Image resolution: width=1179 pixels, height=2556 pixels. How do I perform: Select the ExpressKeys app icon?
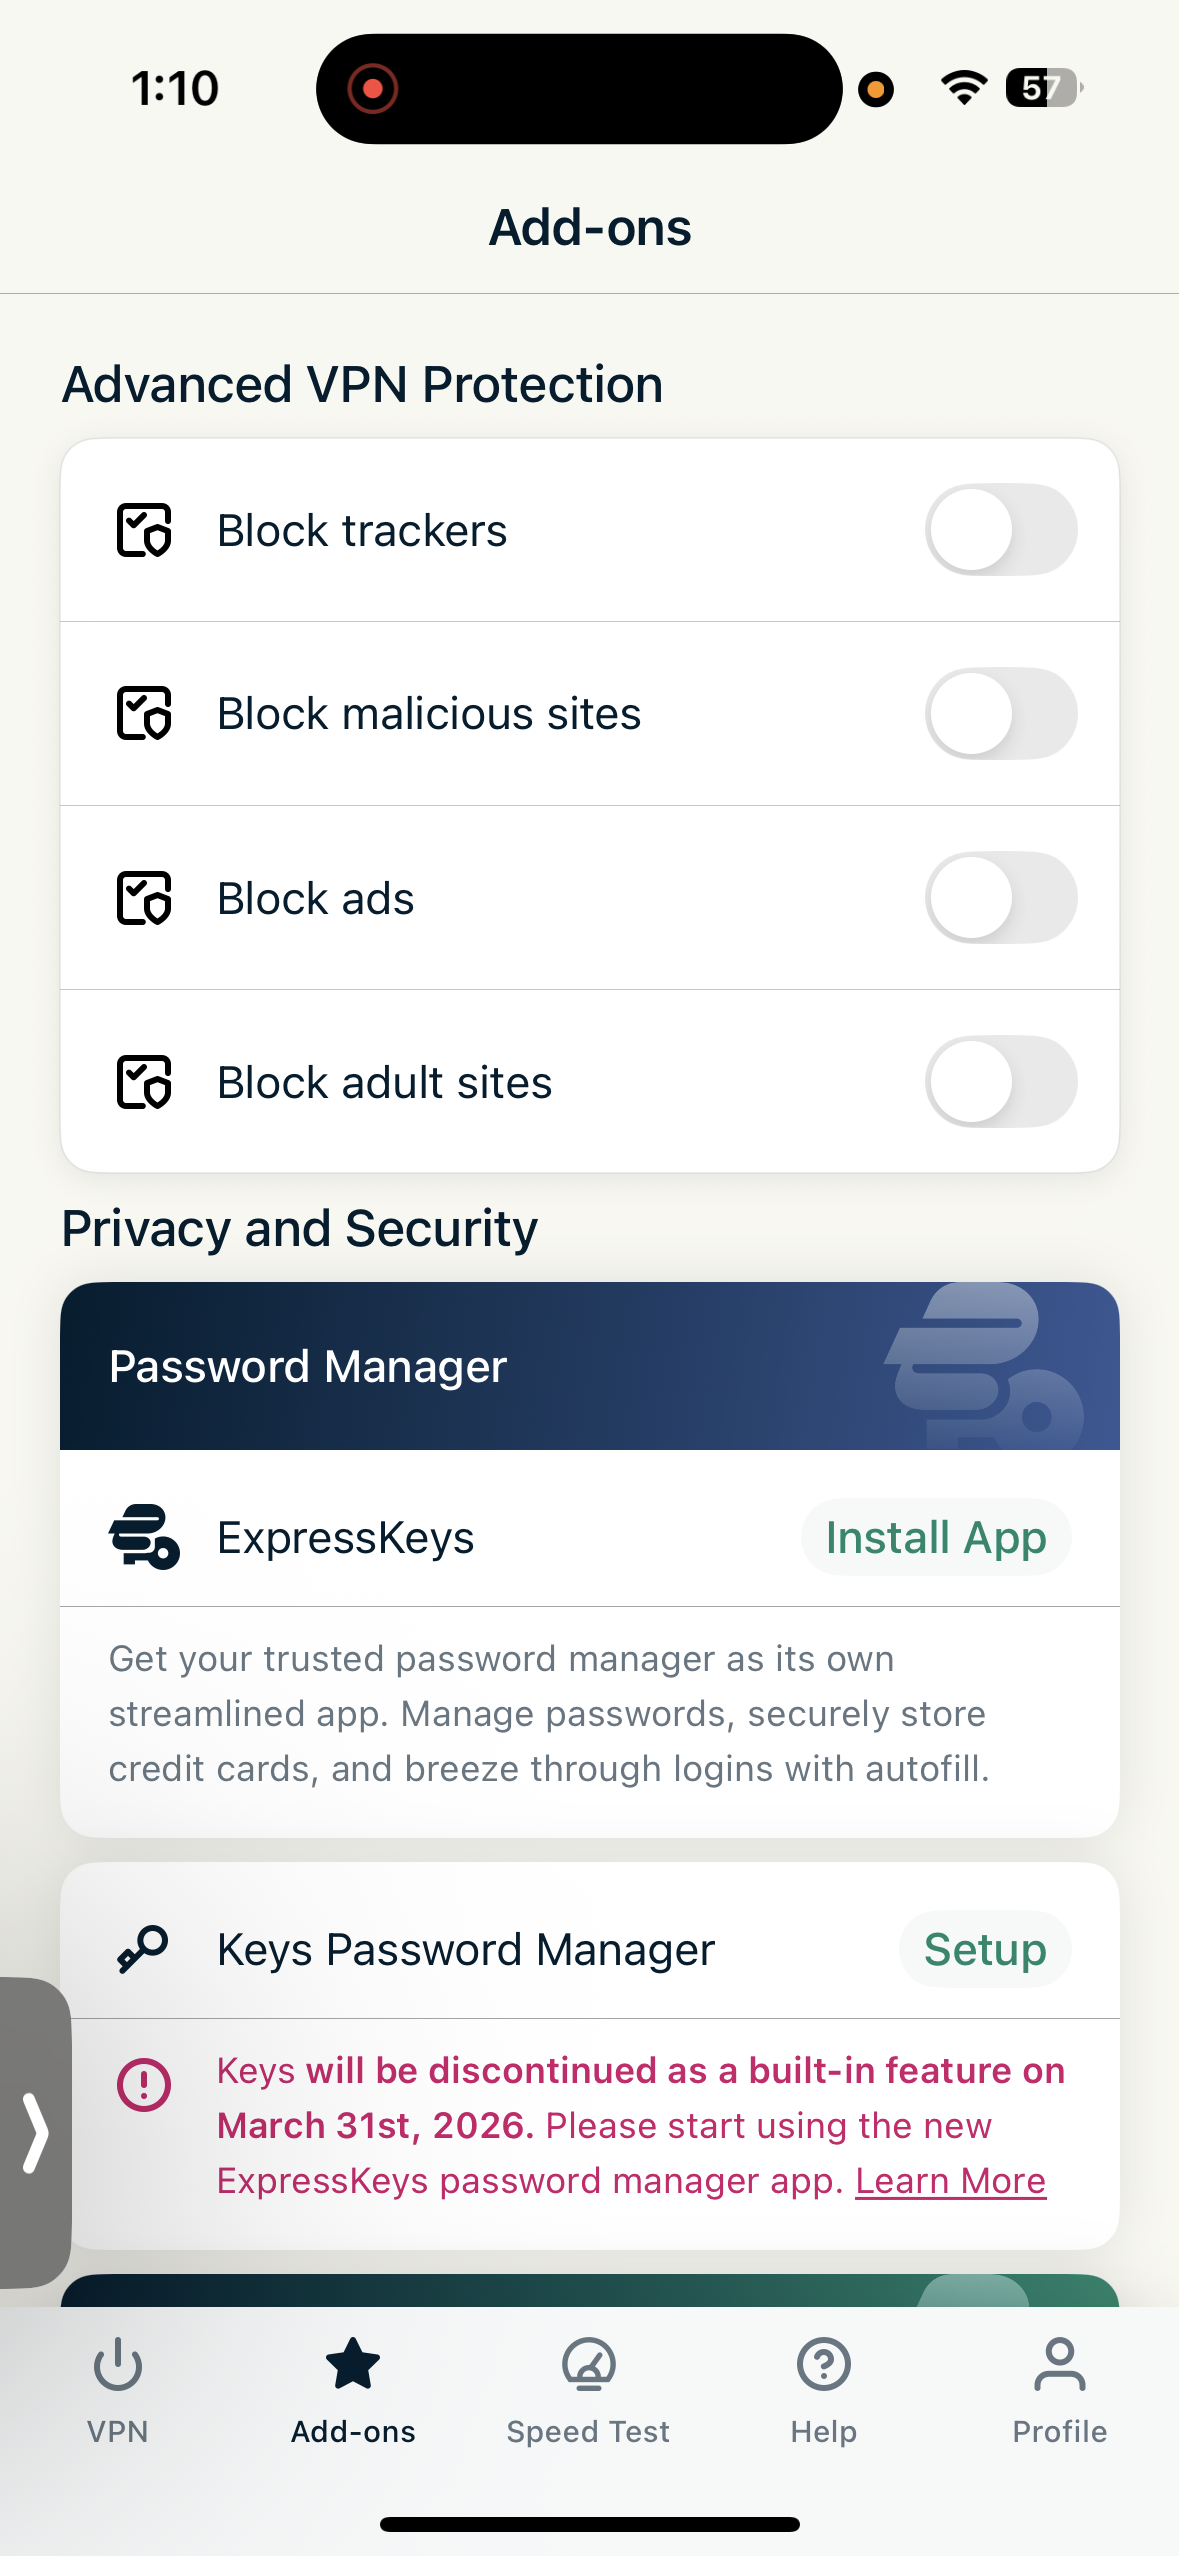[x=145, y=1537]
